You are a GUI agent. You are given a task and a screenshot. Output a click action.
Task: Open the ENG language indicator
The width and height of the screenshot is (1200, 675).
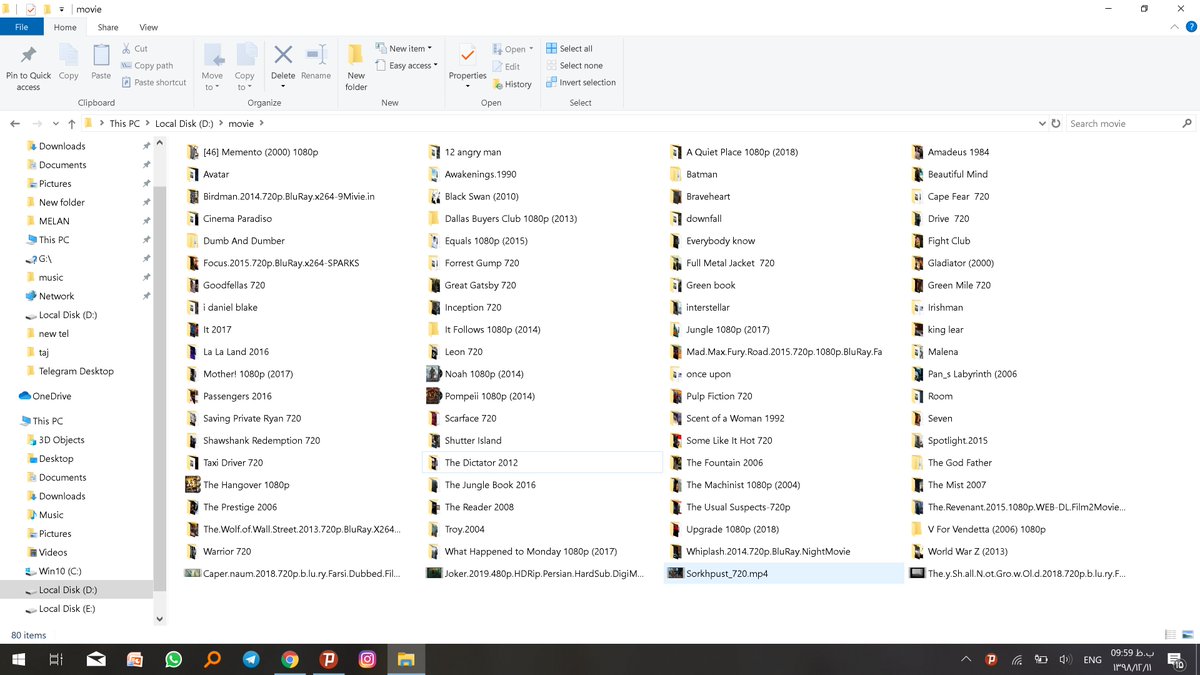[x=1092, y=660]
